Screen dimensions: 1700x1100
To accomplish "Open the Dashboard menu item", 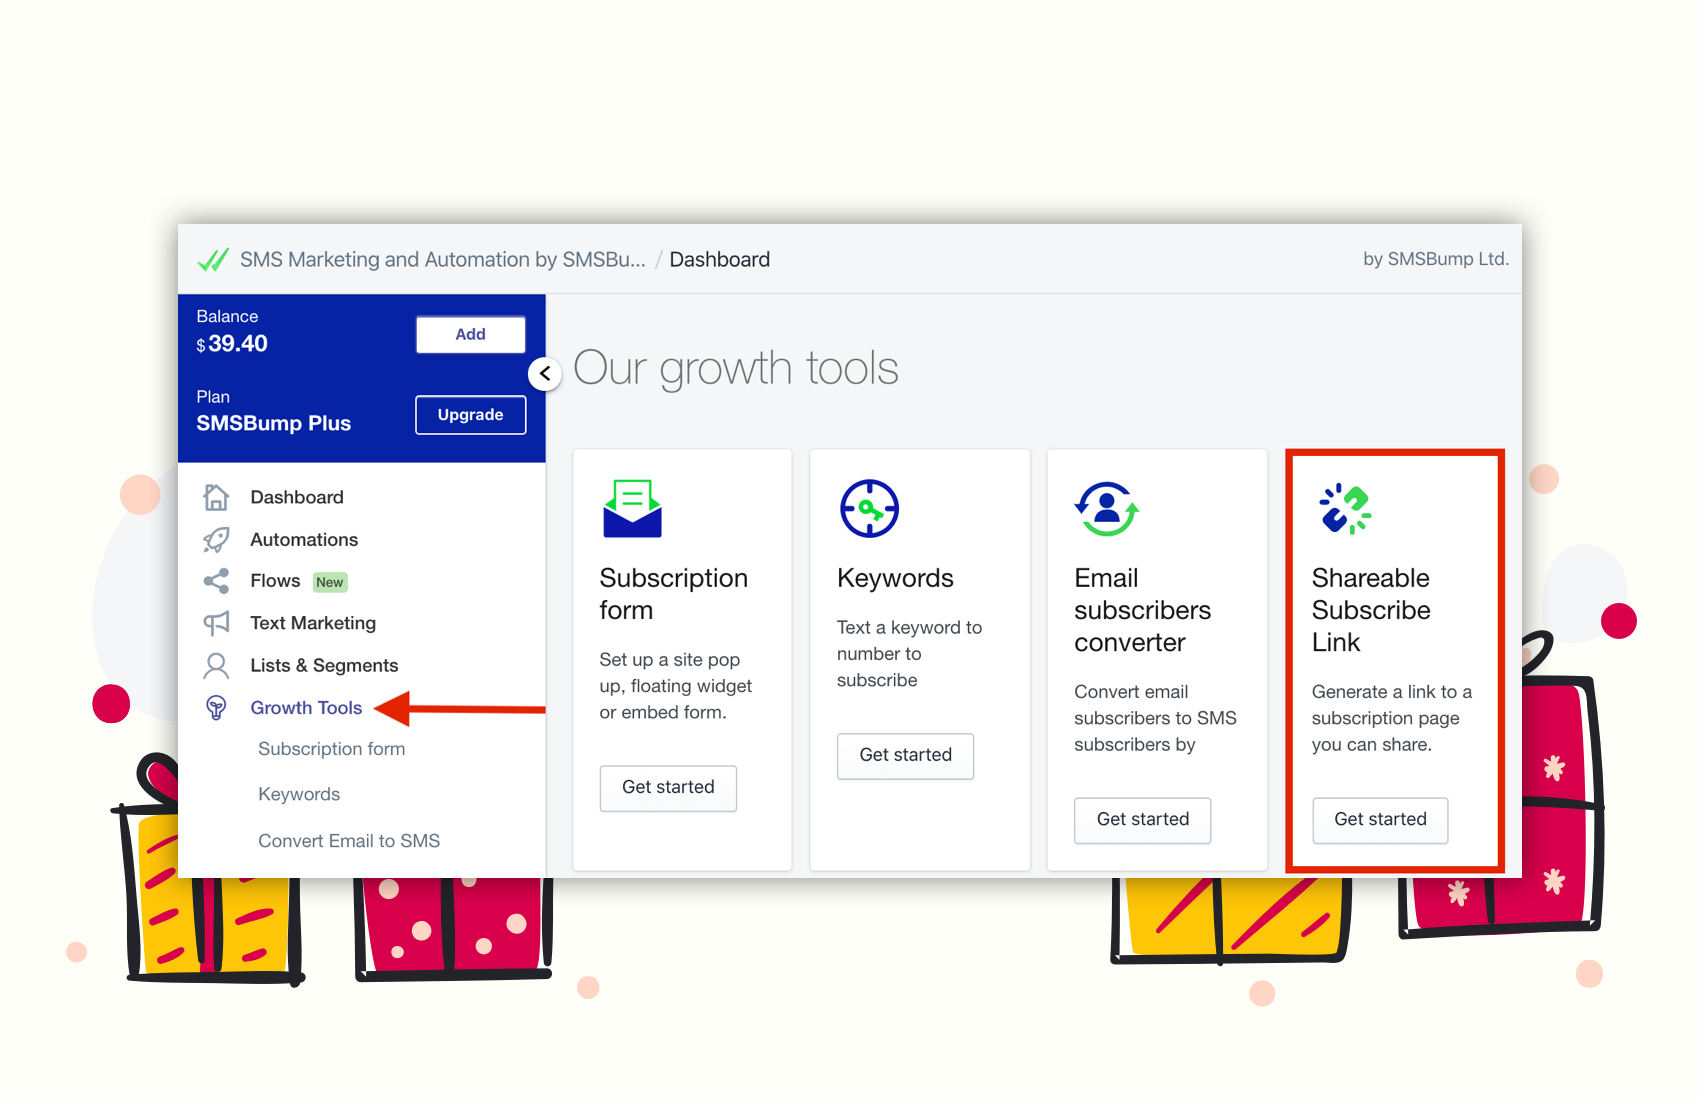I will click(296, 497).
